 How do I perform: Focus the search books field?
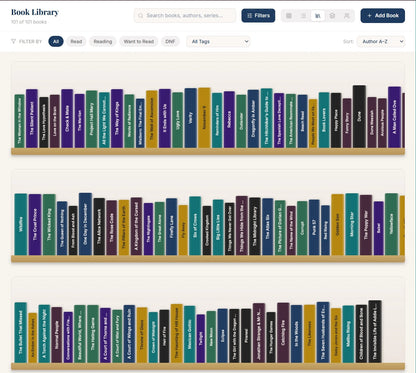pyautogui.click(x=185, y=16)
